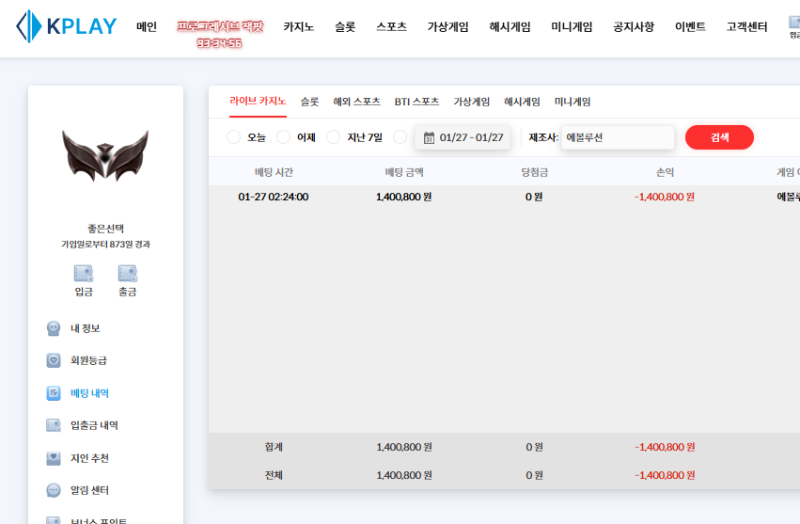Open 고객센터 in the top navigation
The height and width of the screenshot is (524, 800).
[747, 27]
